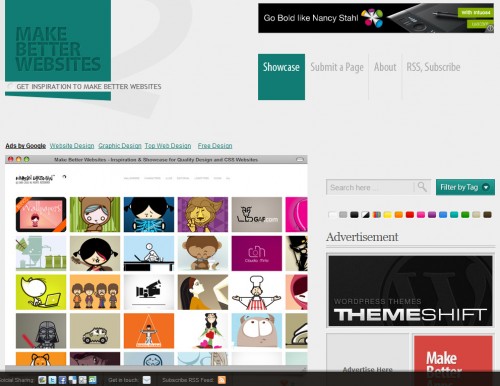Click the Search here input field
This screenshot has height=386, width=500.
[370, 187]
